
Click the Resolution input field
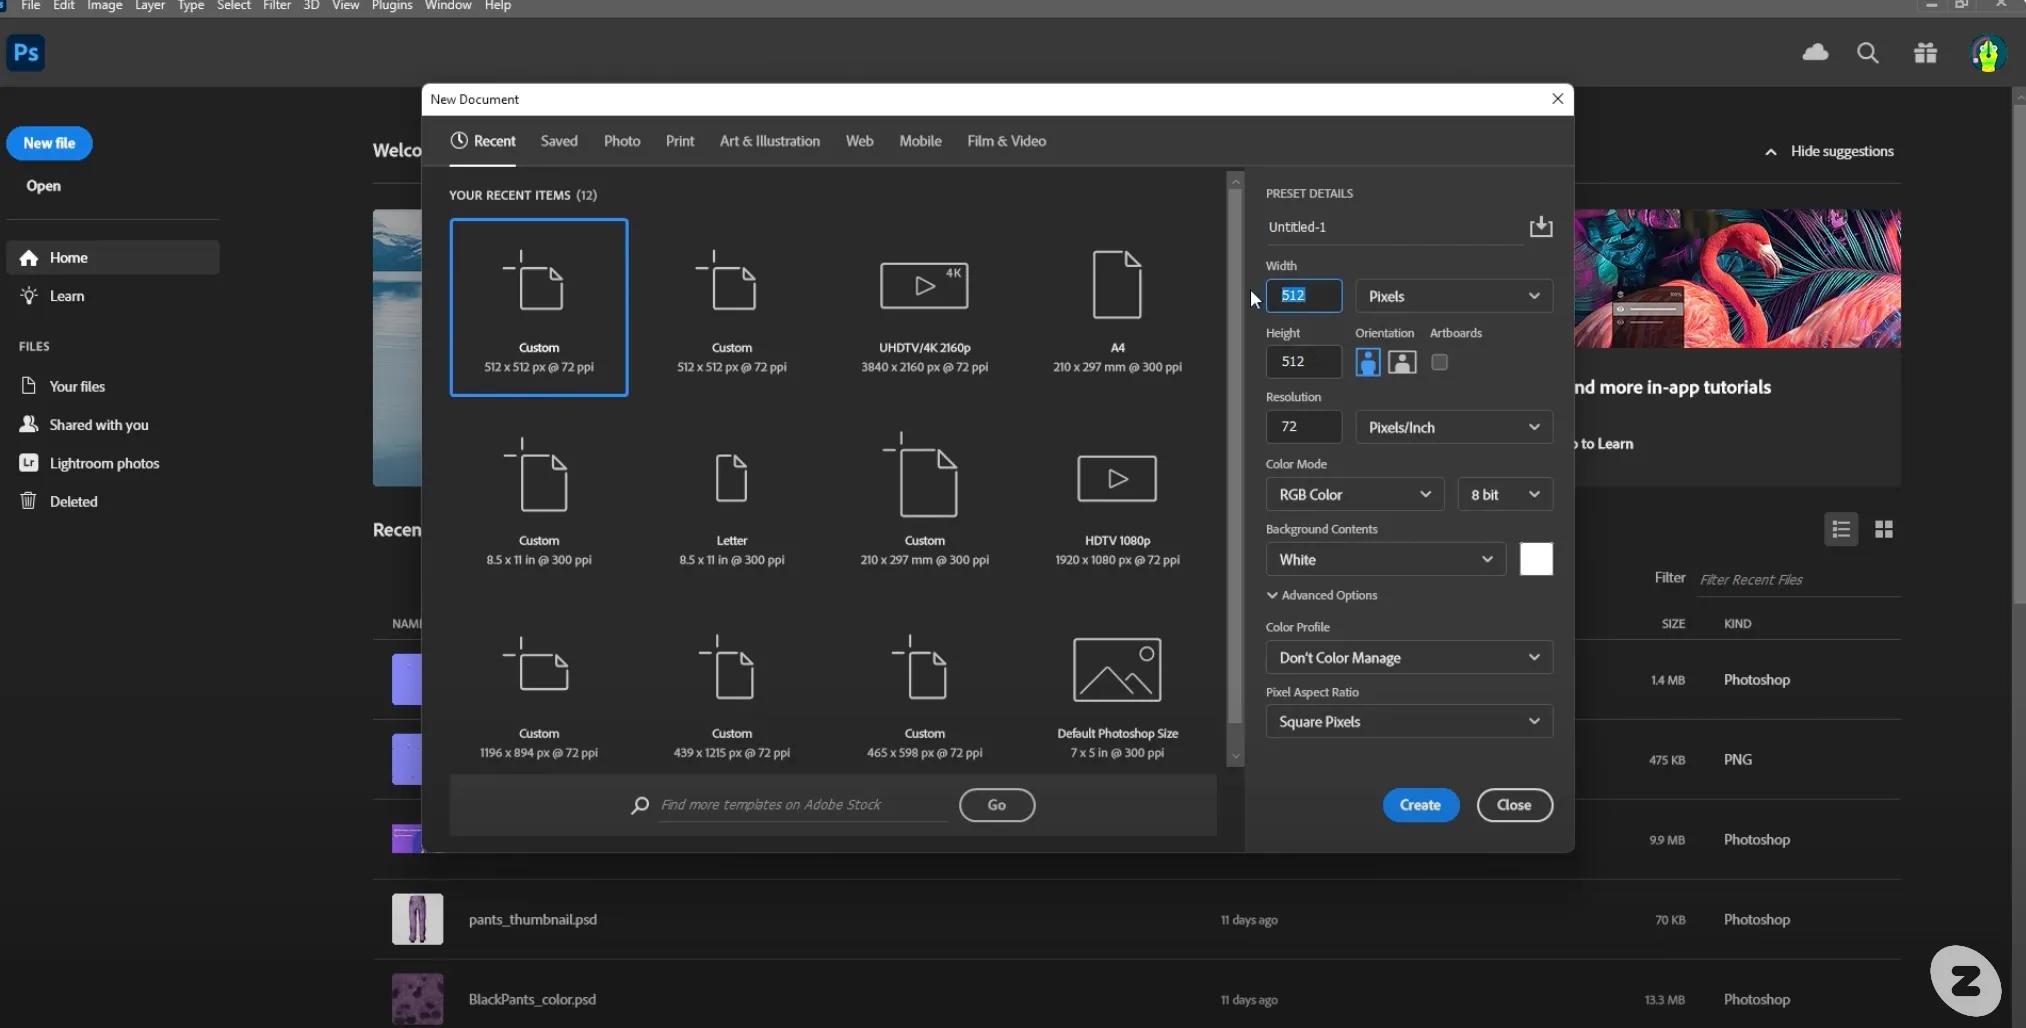click(1304, 427)
